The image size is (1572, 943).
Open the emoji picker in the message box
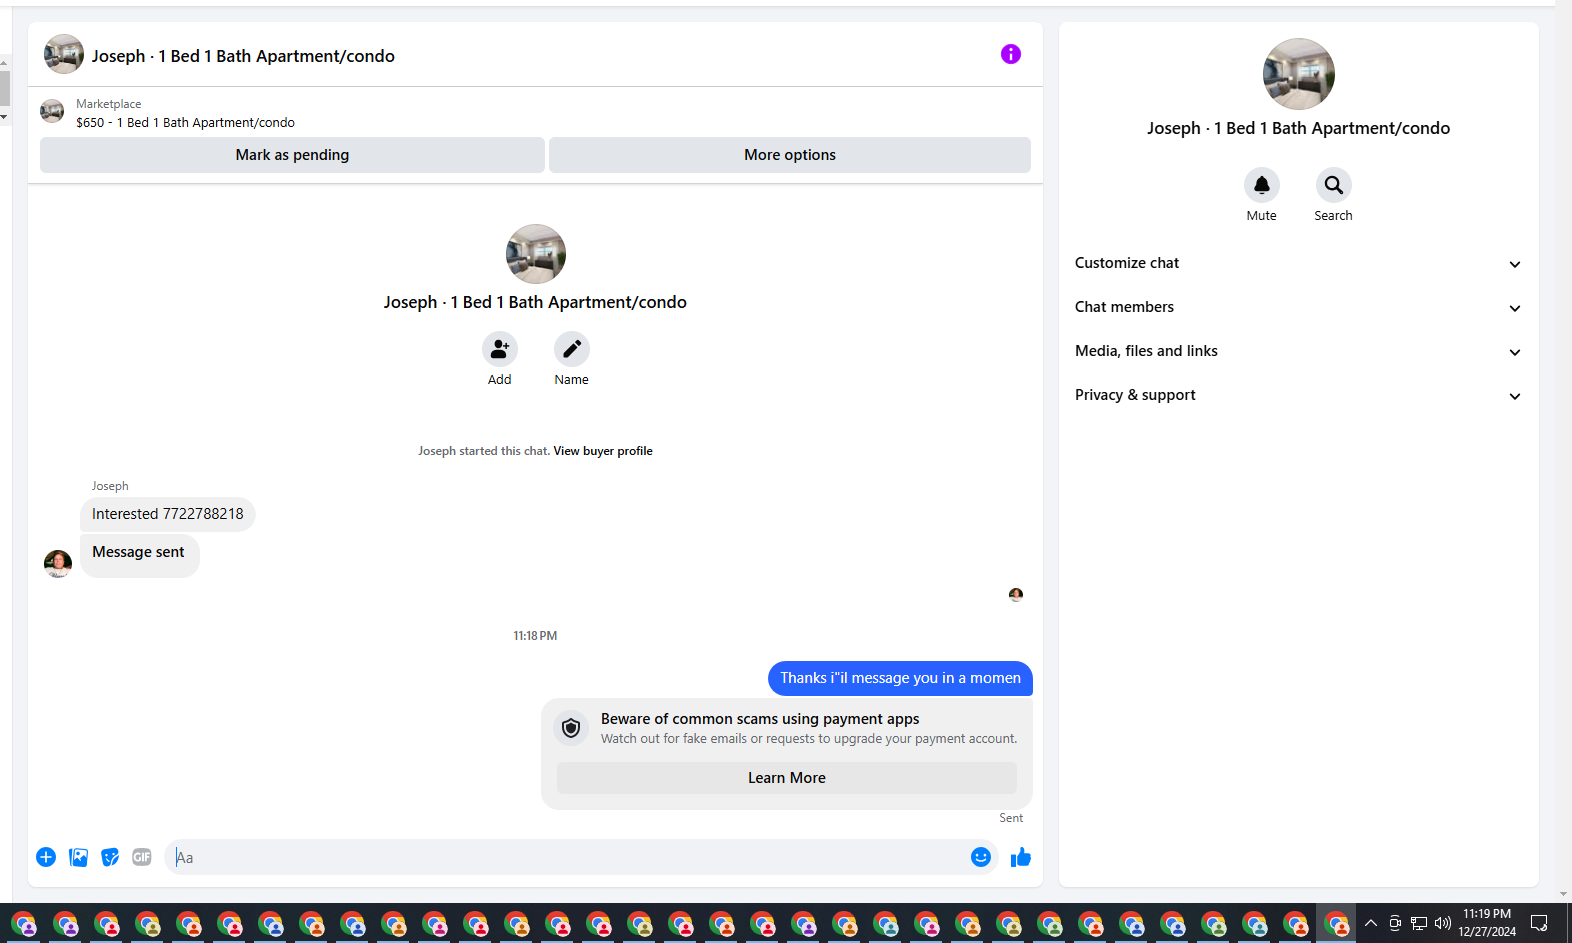[x=981, y=857]
